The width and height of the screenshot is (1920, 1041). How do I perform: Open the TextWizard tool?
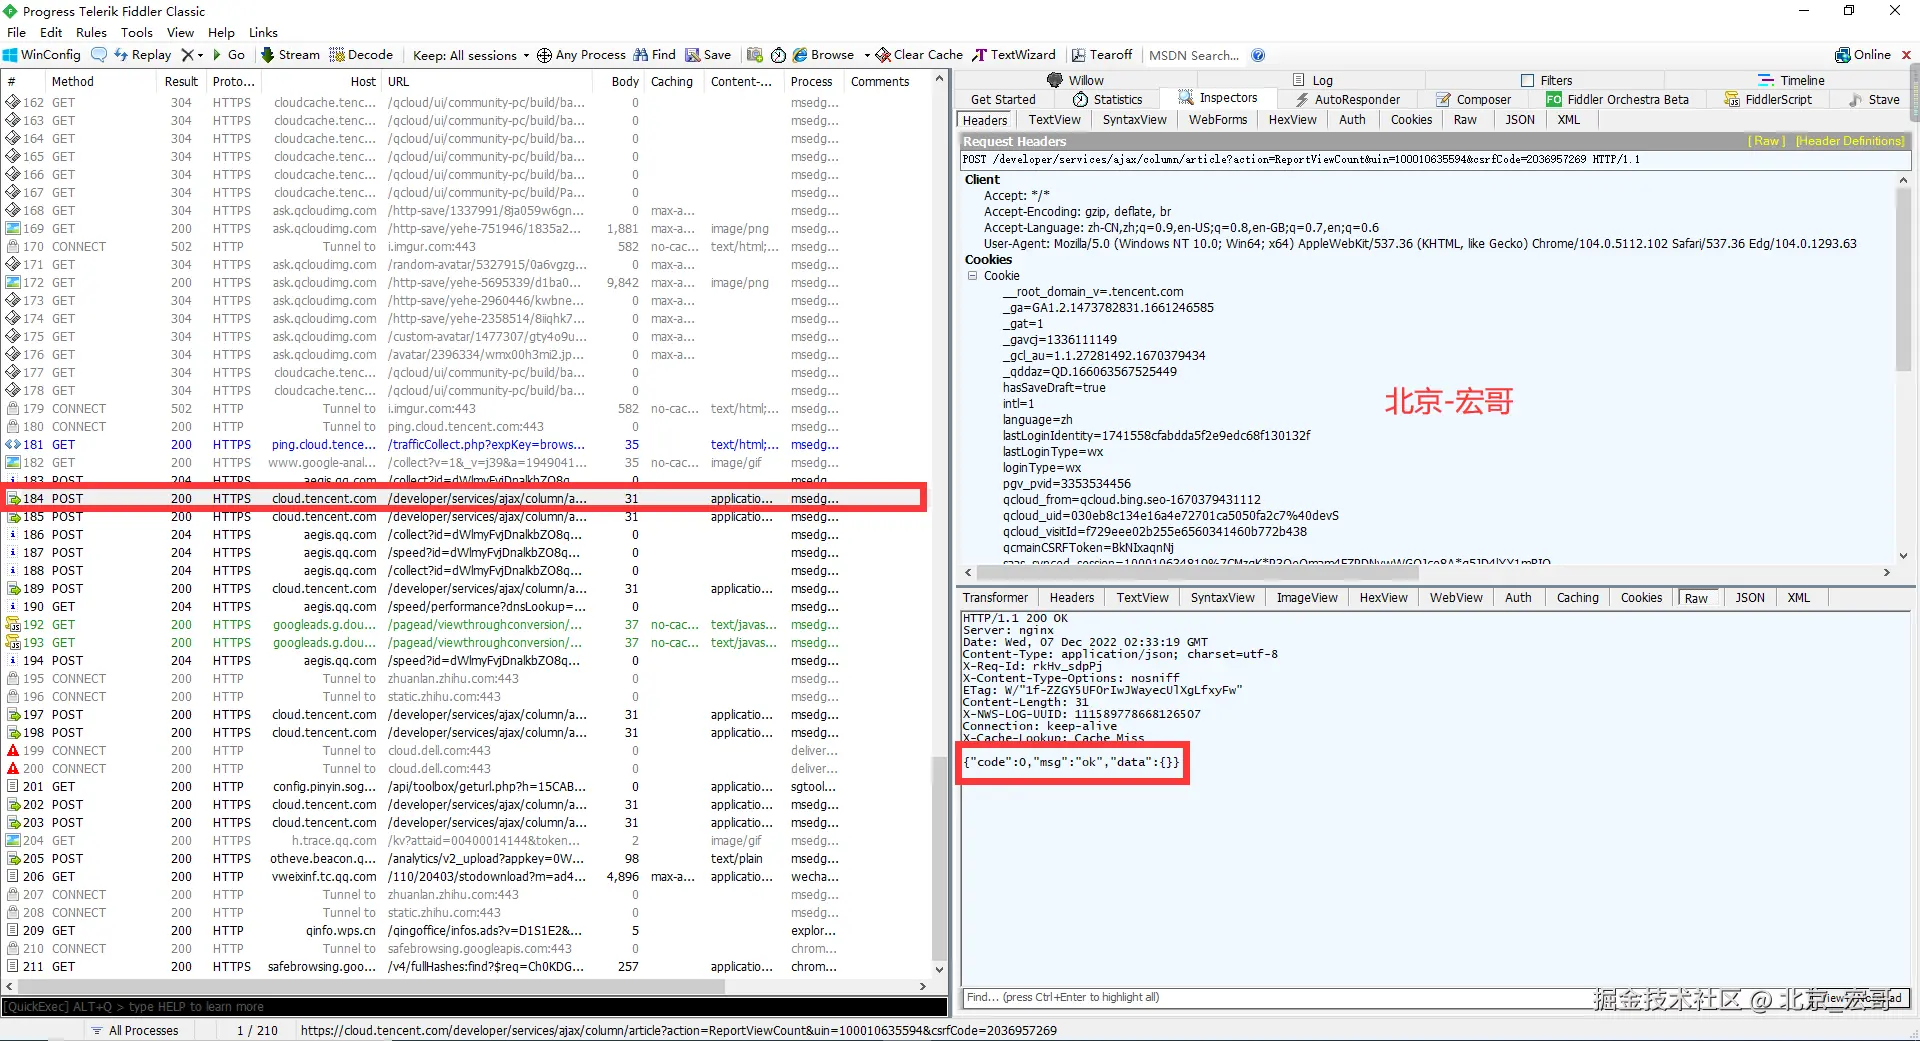(1014, 55)
